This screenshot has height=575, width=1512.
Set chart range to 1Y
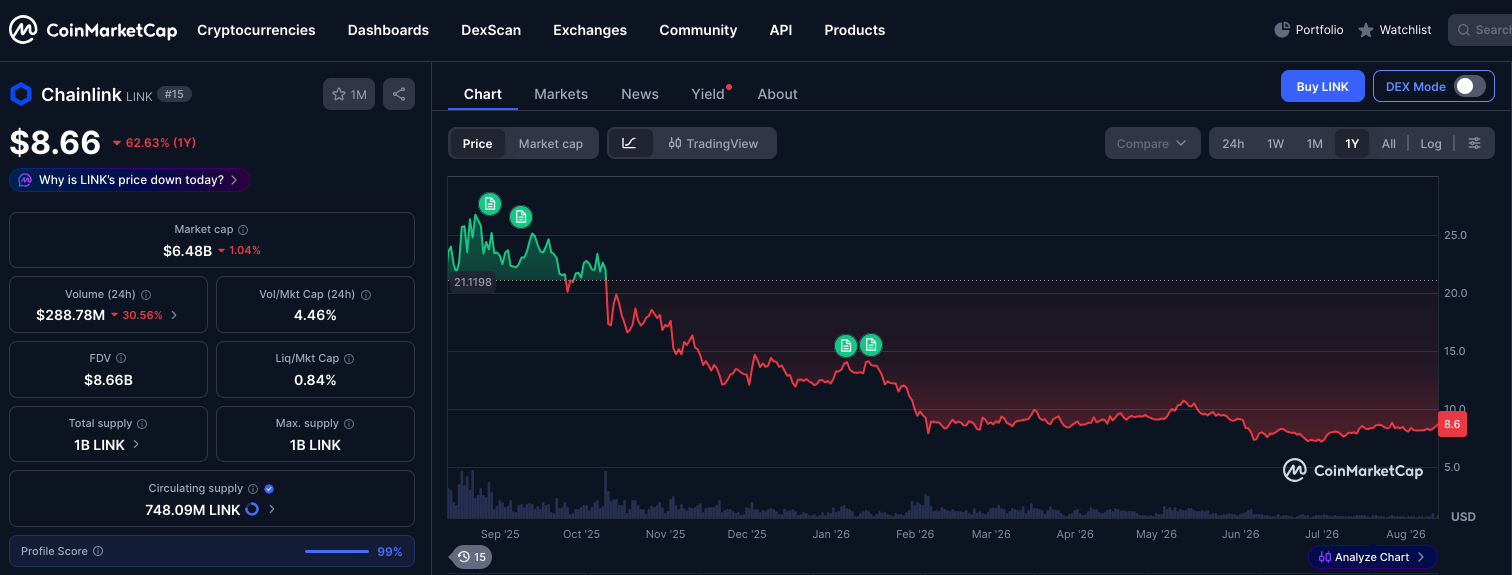(x=1352, y=143)
